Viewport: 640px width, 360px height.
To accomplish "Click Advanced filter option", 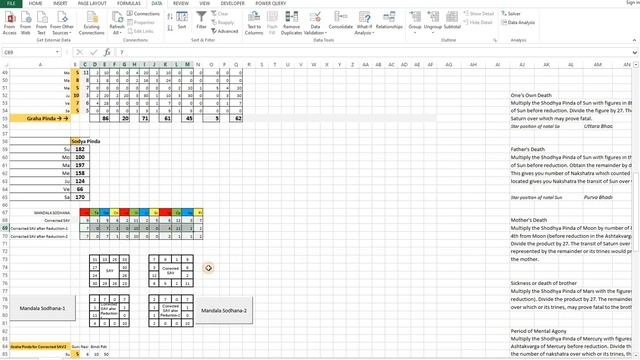I will (224, 31).
